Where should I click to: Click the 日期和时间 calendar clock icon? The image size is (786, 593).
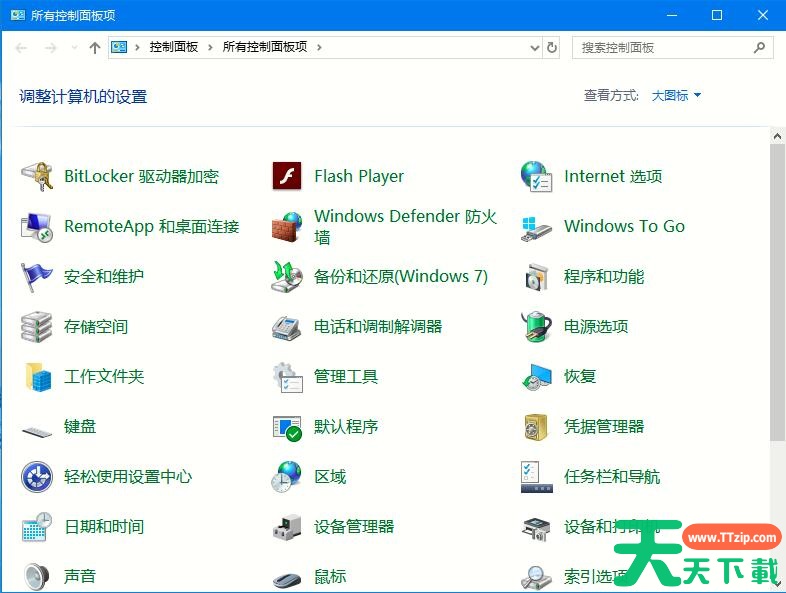pyautogui.click(x=37, y=527)
